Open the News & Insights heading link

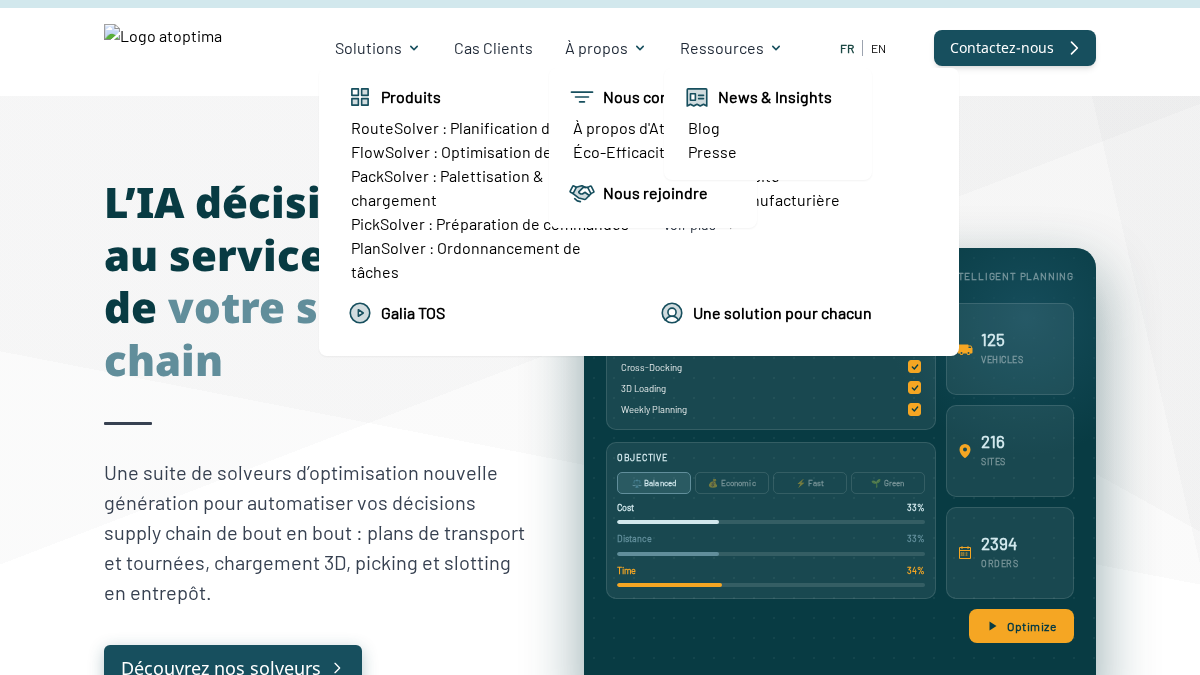click(775, 97)
